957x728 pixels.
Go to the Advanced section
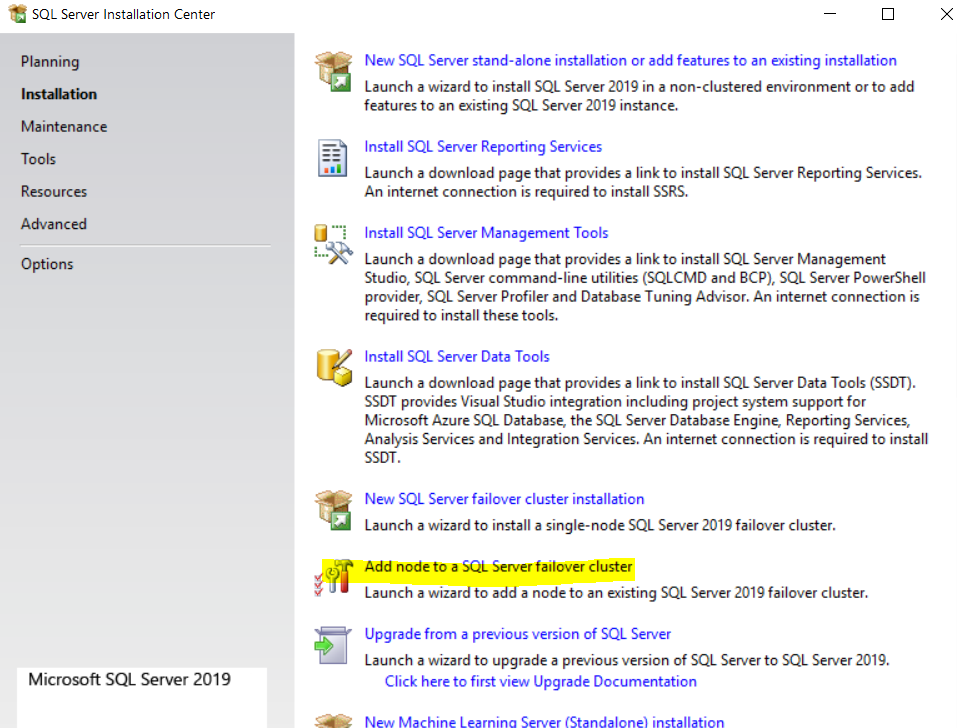54,224
